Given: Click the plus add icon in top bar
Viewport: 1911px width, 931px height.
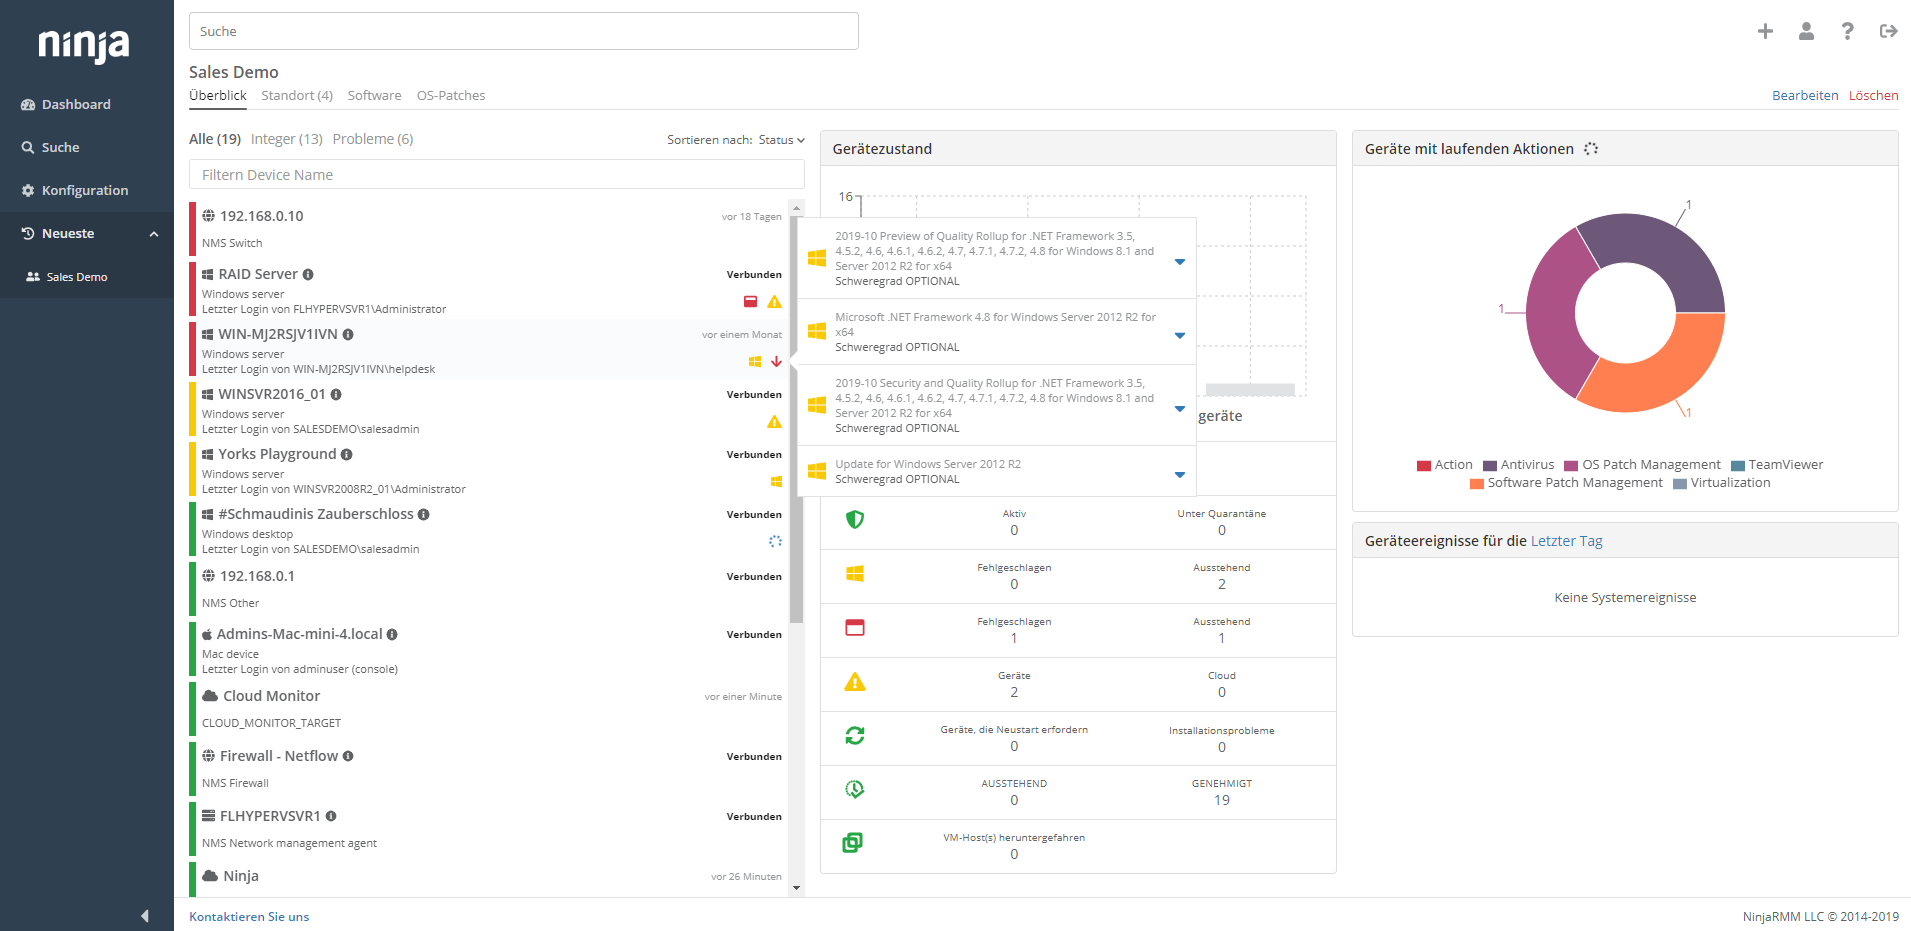Looking at the screenshot, I should (1765, 32).
